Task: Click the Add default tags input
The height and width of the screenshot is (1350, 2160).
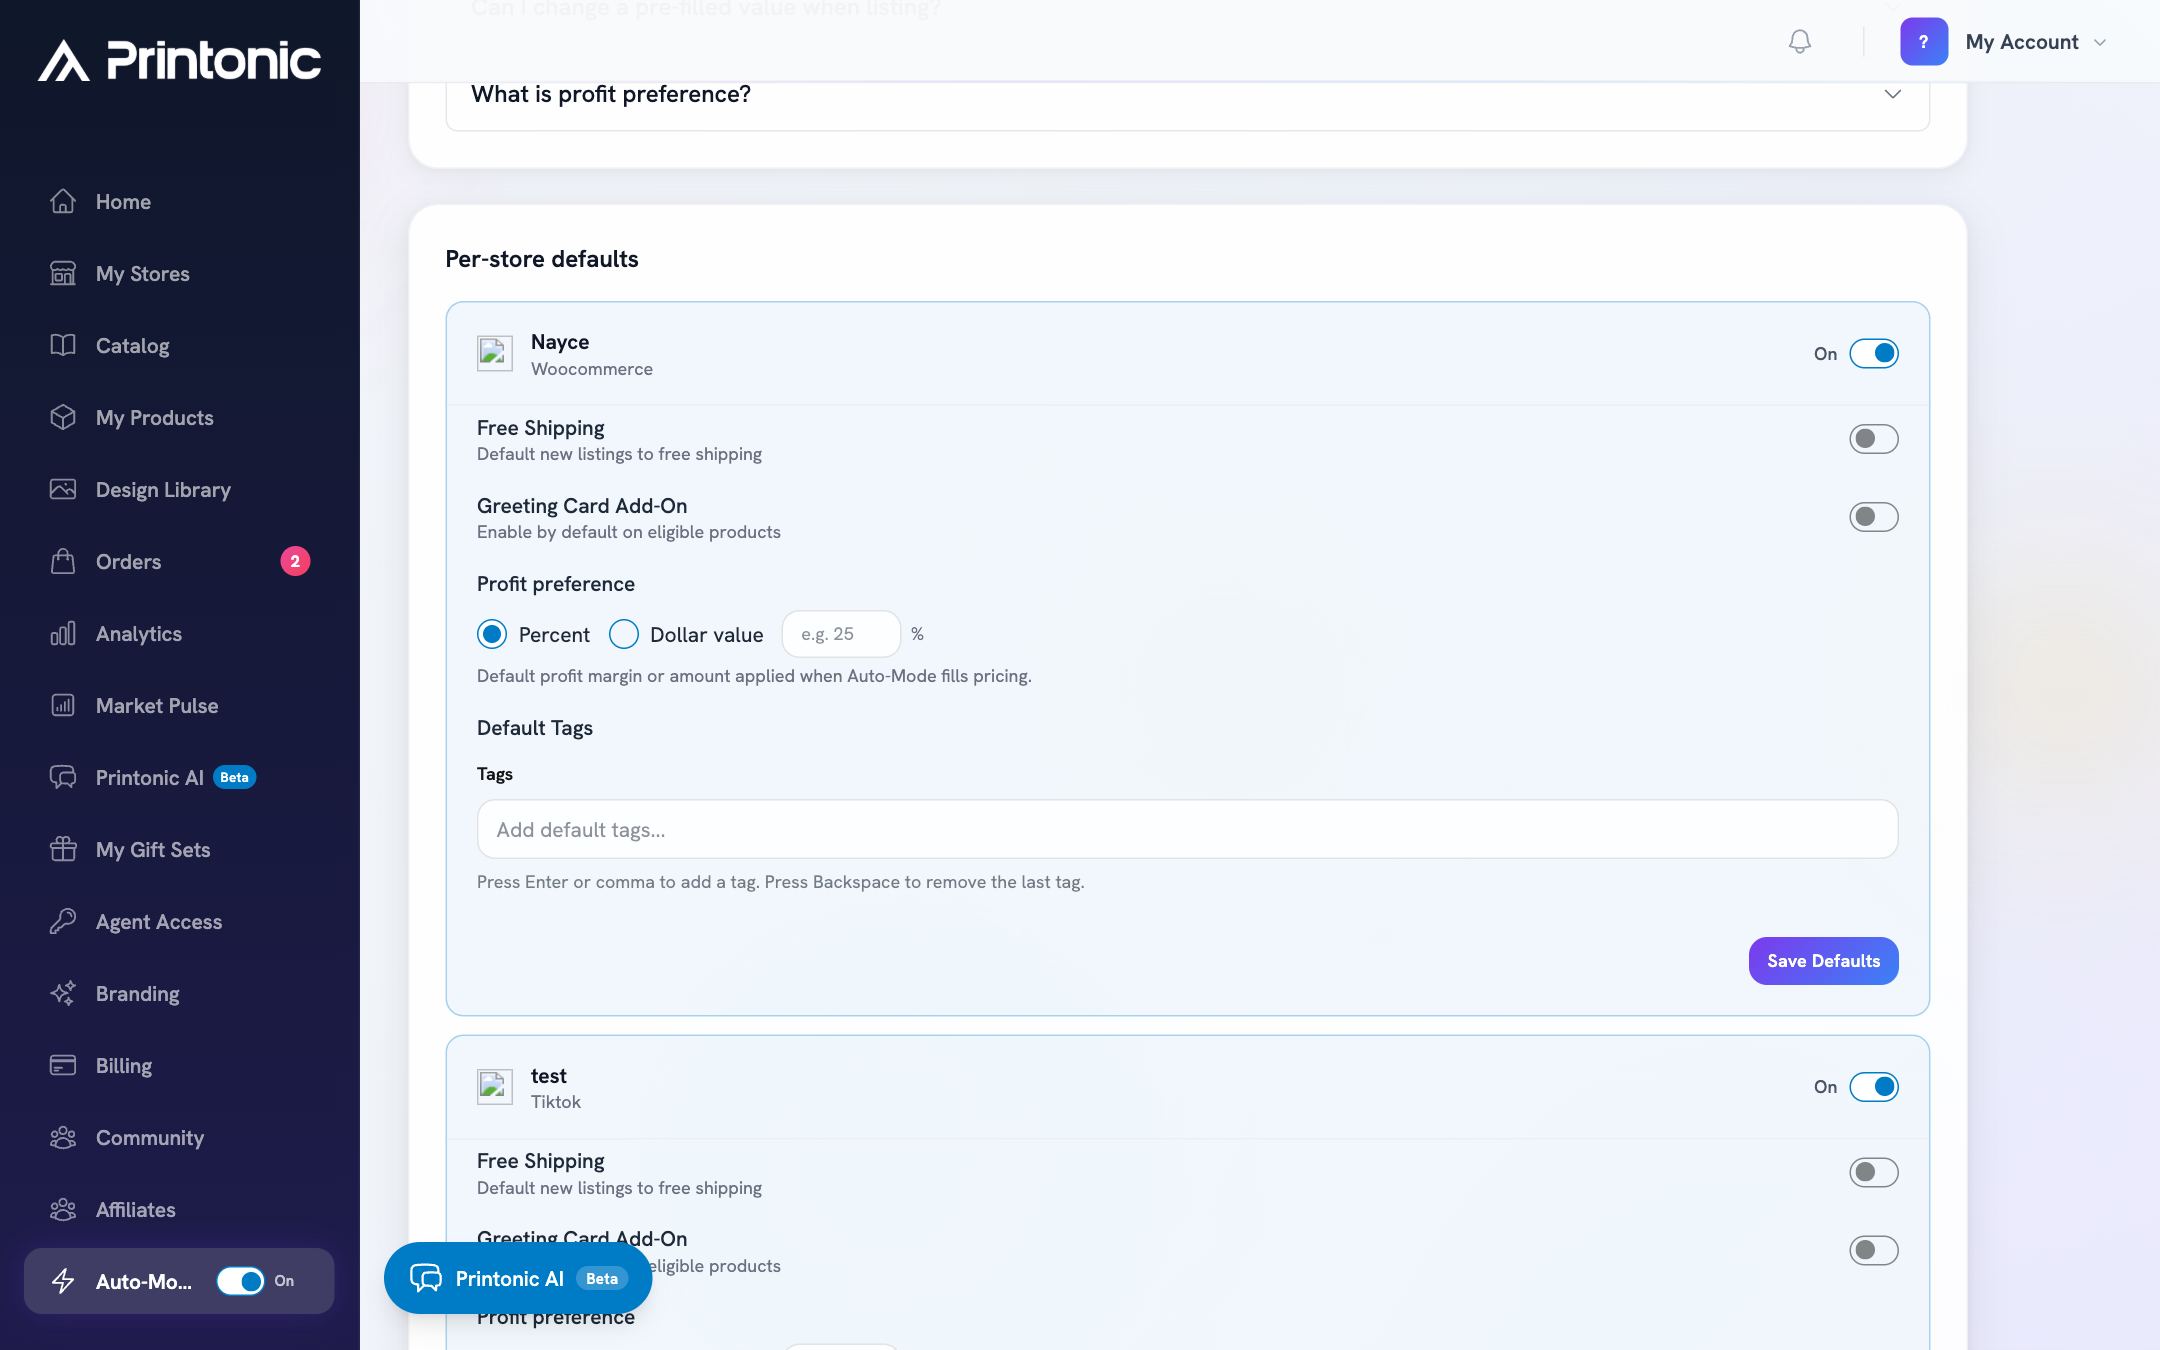Action: click(1187, 829)
